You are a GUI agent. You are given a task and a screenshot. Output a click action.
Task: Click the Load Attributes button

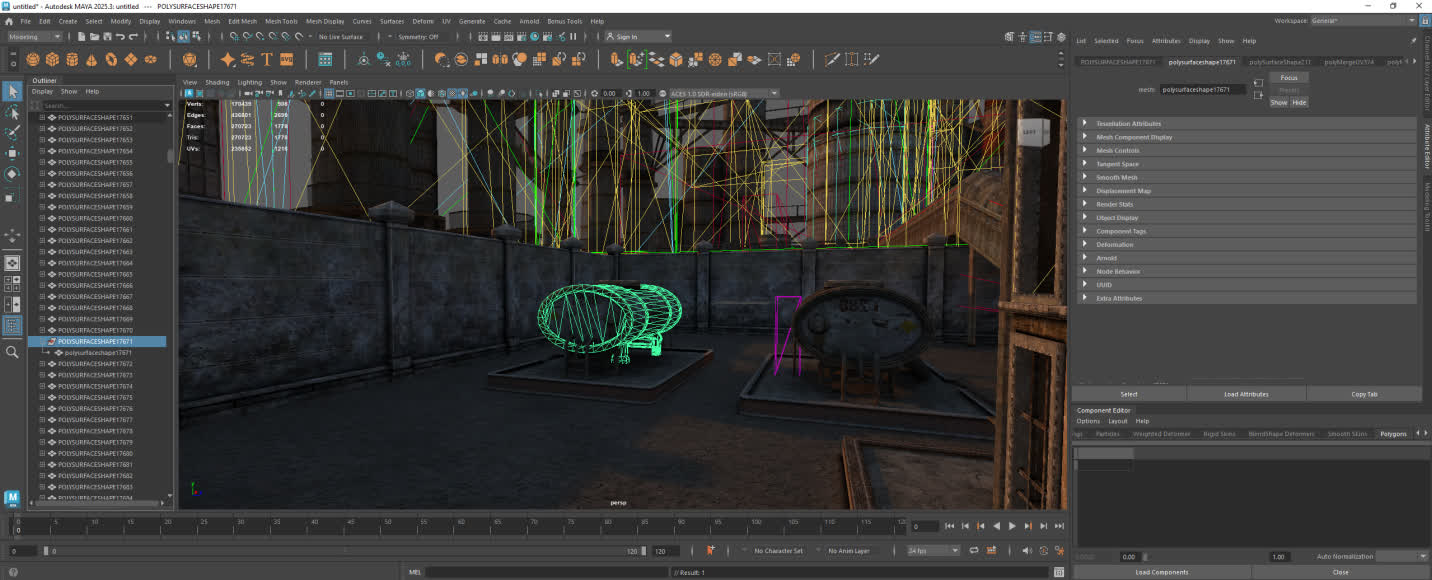click(1246, 394)
